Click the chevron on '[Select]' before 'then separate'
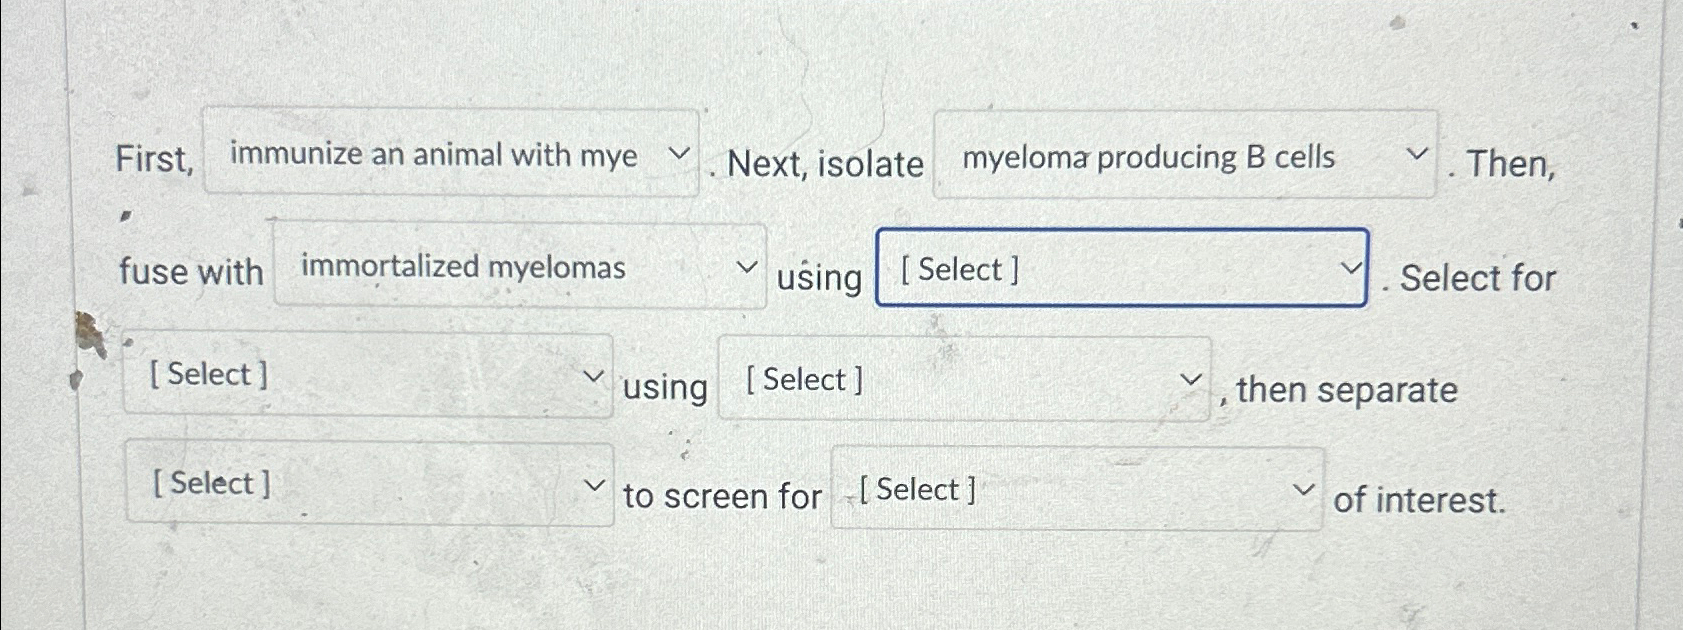The height and width of the screenshot is (630, 1683). point(1190,379)
